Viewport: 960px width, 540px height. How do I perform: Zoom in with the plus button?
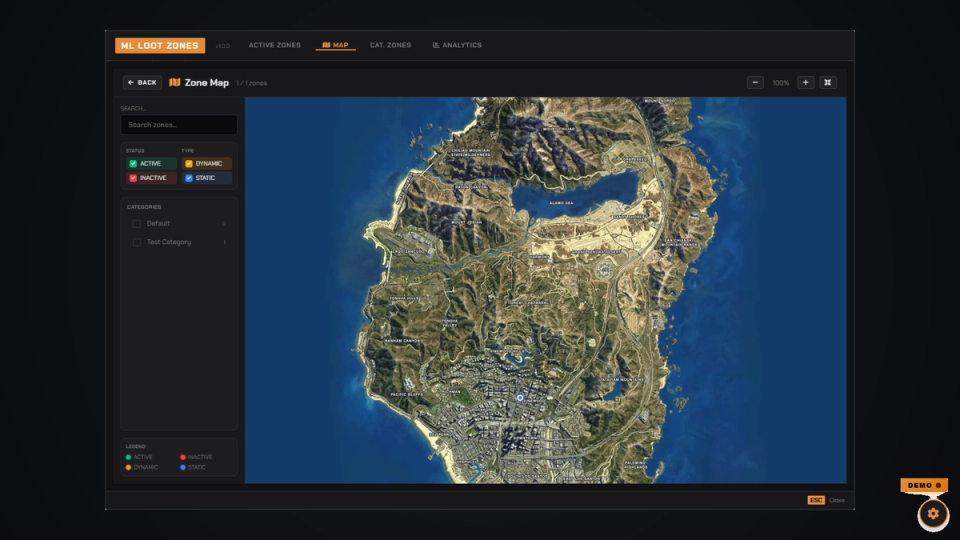point(806,83)
